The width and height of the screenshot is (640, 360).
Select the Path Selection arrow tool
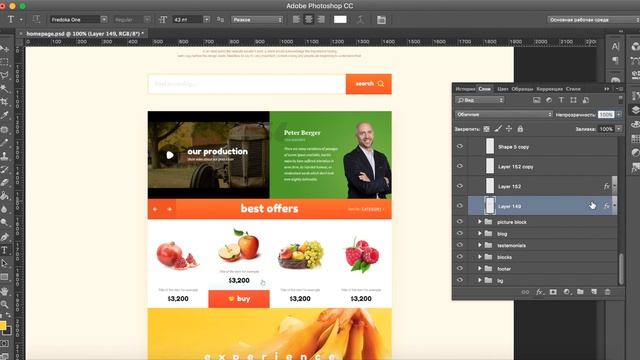[x=4, y=263]
